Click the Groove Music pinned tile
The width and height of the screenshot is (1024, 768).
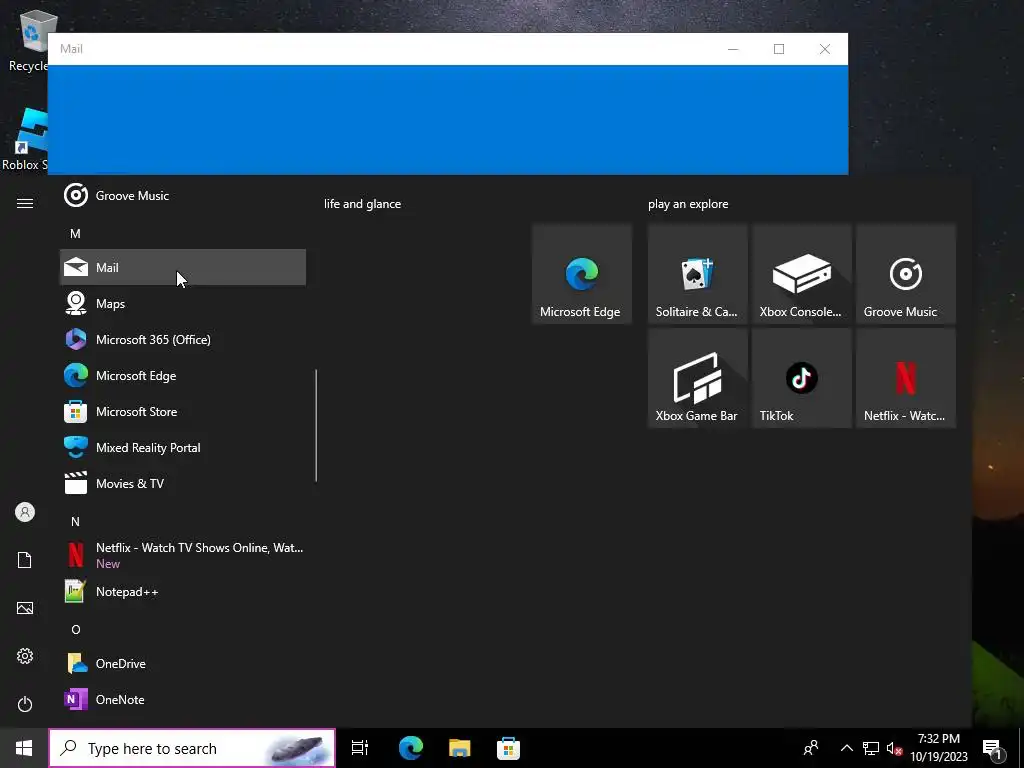point(906,274)
